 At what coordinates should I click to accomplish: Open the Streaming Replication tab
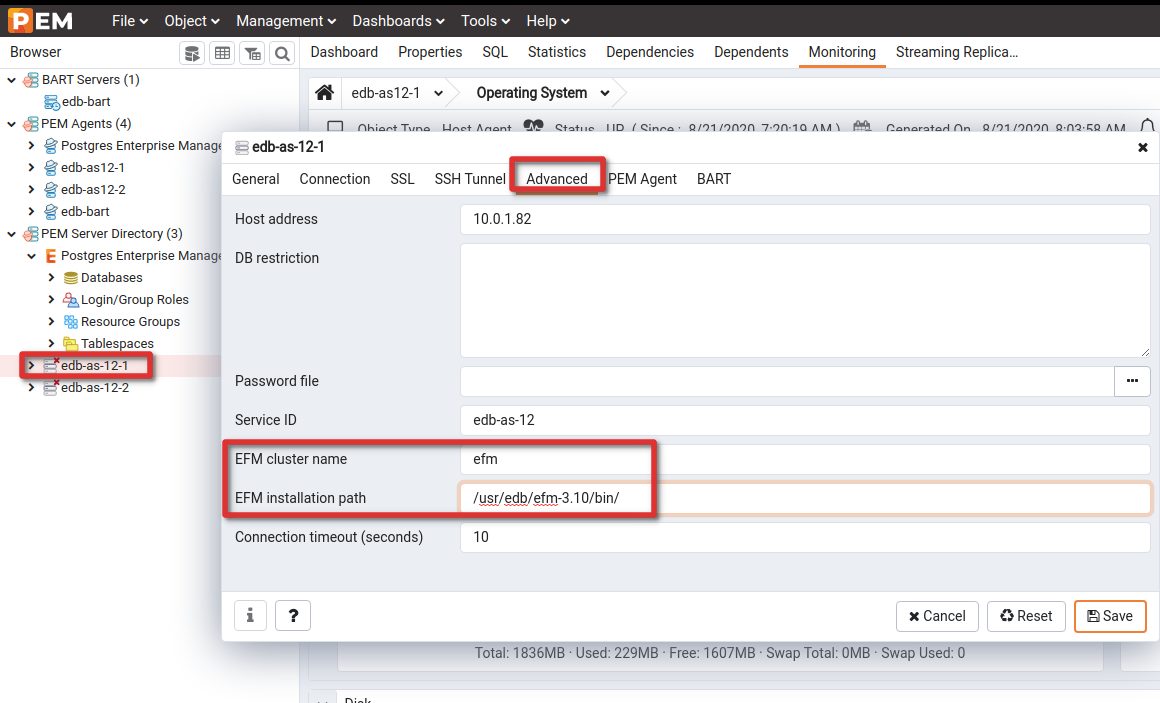(957, 52)
